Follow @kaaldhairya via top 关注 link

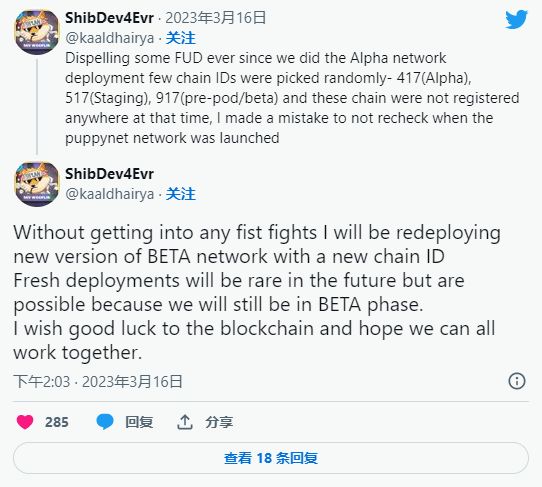tap(180, 38)
